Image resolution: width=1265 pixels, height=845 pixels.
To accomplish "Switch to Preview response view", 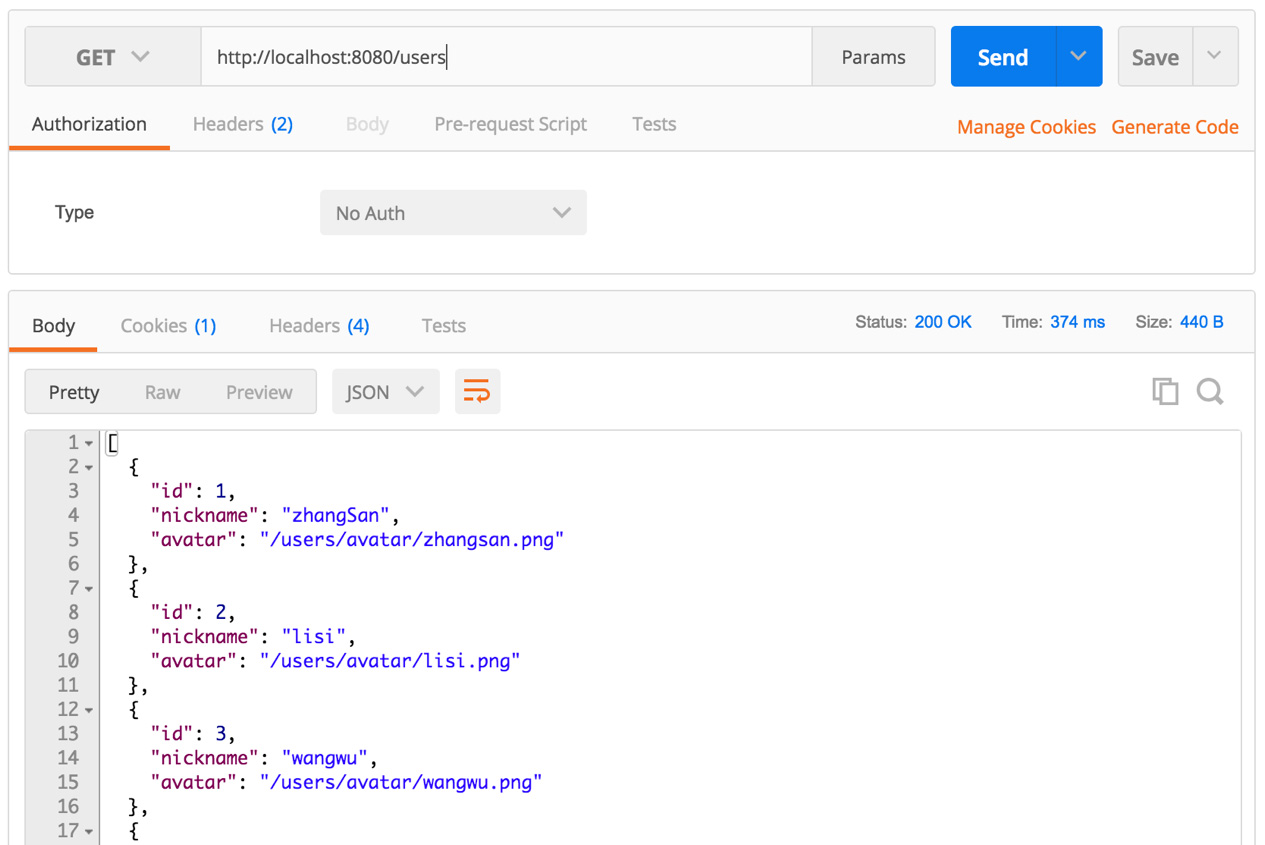I will tap(259, 392).
